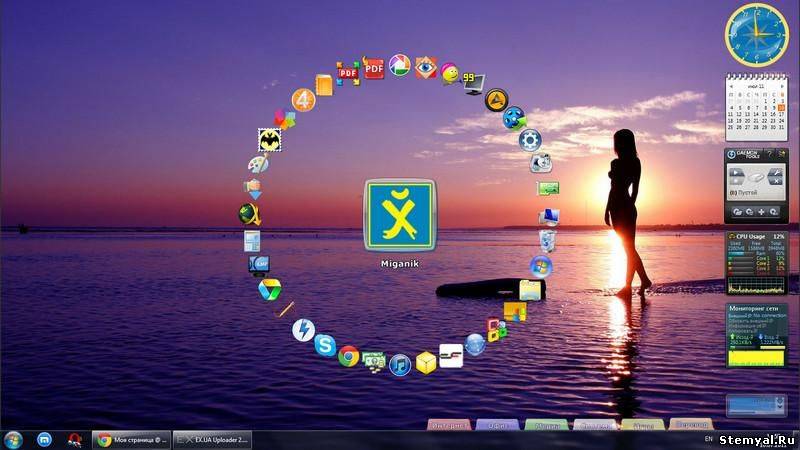Viewport: 800px width, 450px height.
Task: Go to previous month in calendar gadget
Action: click(x=732, y=86)
